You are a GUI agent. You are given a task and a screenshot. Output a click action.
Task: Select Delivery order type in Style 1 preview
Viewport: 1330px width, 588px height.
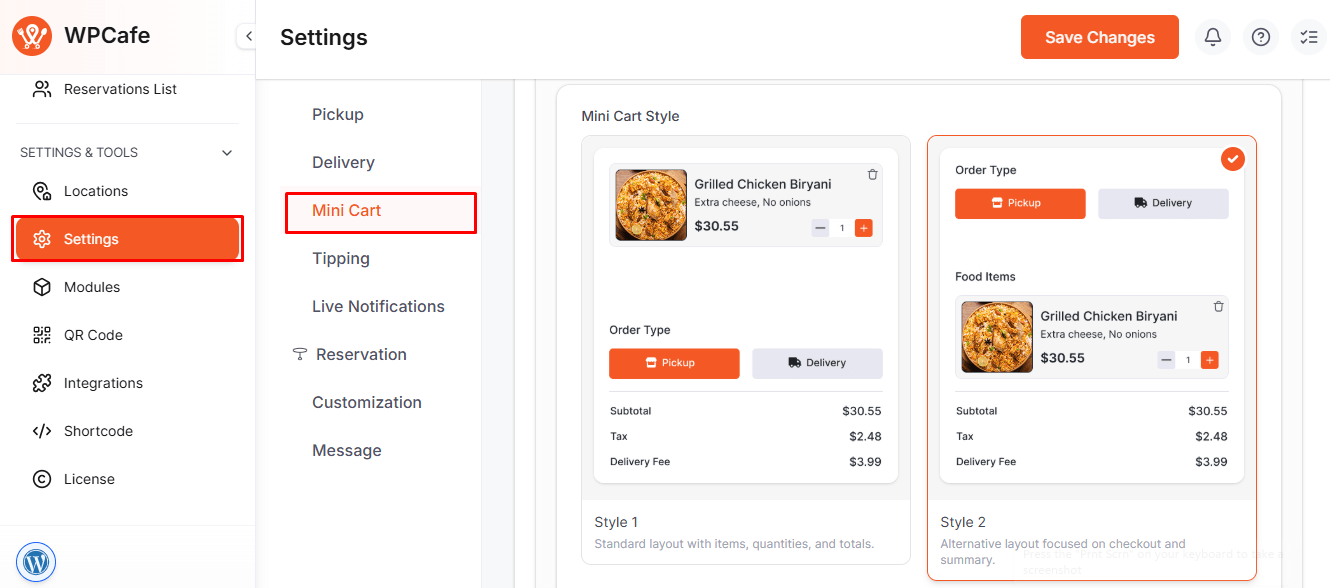pyautogui.click(x=817, y=363)
